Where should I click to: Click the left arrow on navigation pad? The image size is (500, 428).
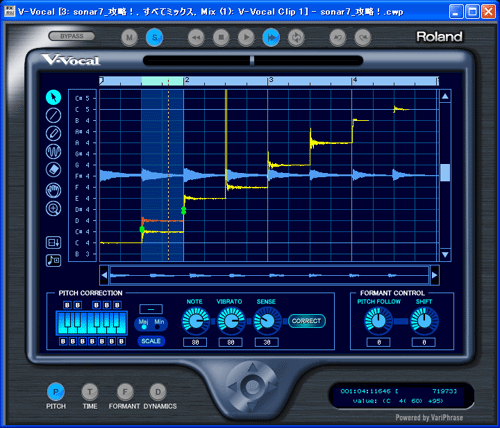(x=233, y=387)
